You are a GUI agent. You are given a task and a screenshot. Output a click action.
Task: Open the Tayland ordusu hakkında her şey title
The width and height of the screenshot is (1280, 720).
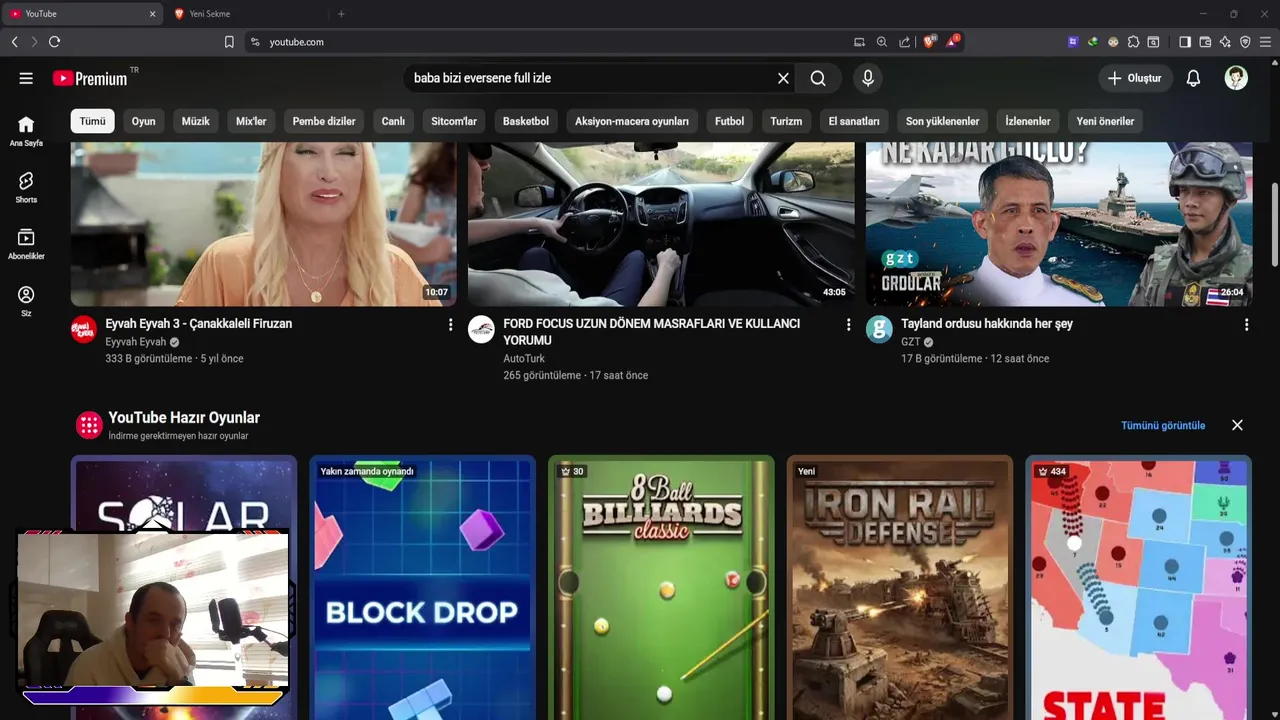987,324
